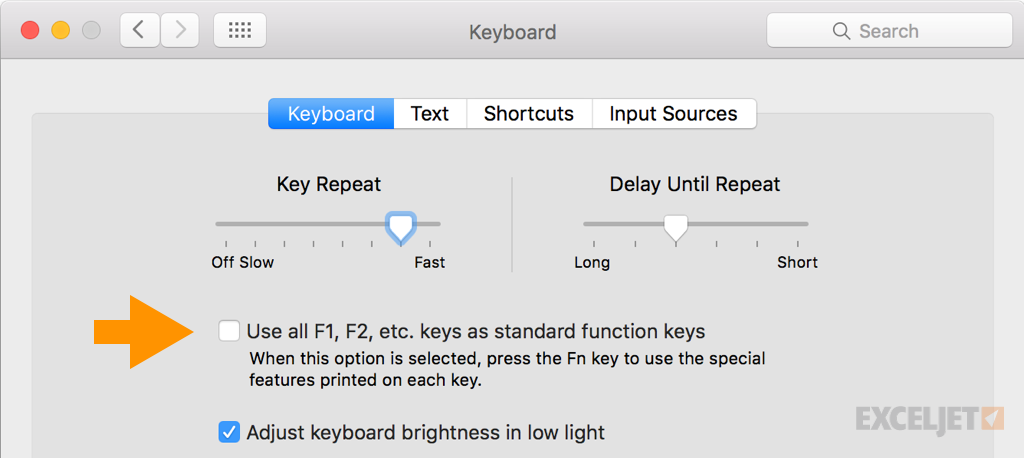Click the yellow minimize window button
Viewport: 1024px width, 458px height.
click(61, 31)
